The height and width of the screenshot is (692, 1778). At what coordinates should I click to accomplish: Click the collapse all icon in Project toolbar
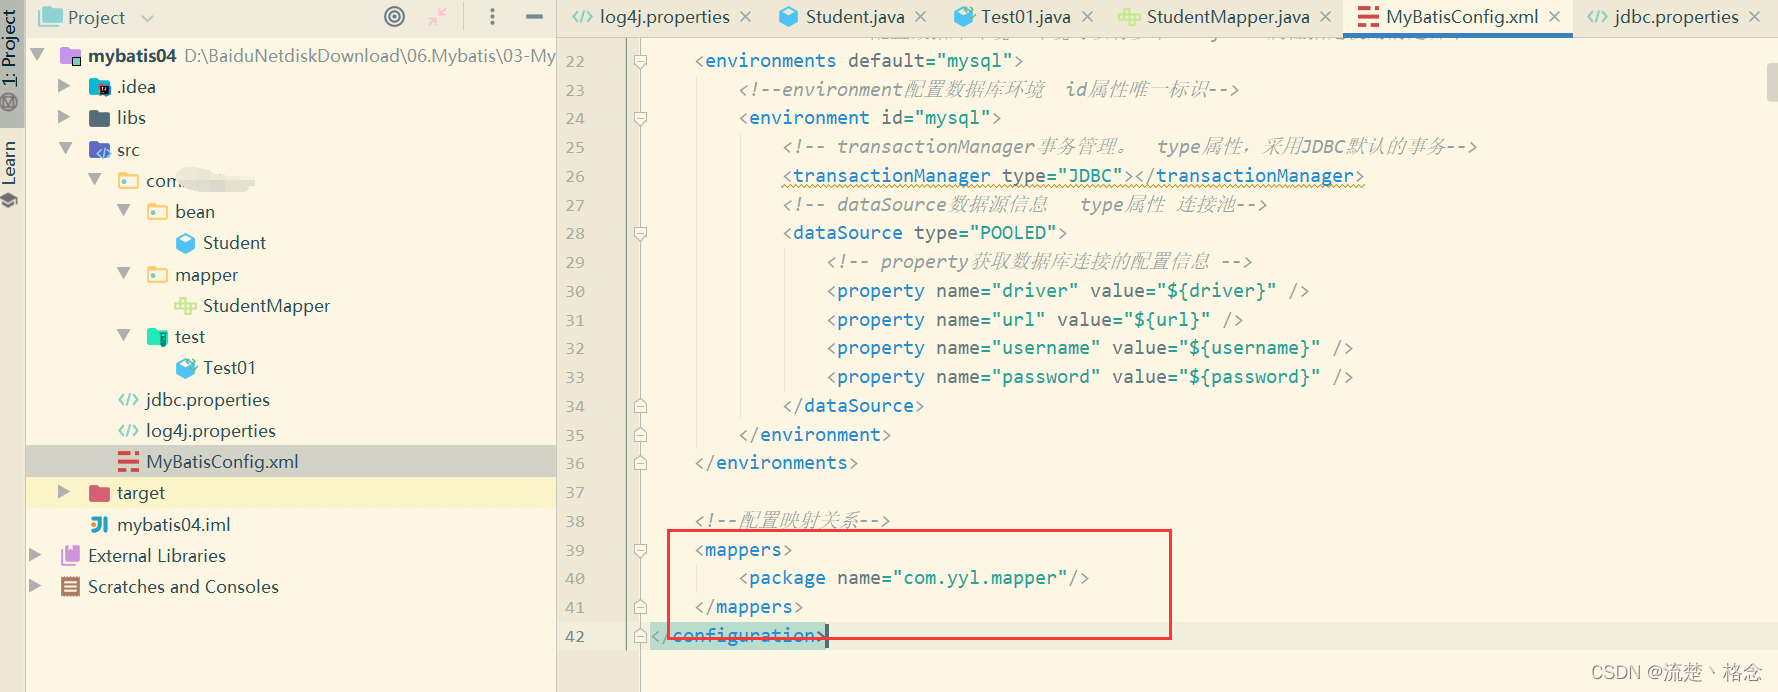pyautogui.click(x=438, y=16)
